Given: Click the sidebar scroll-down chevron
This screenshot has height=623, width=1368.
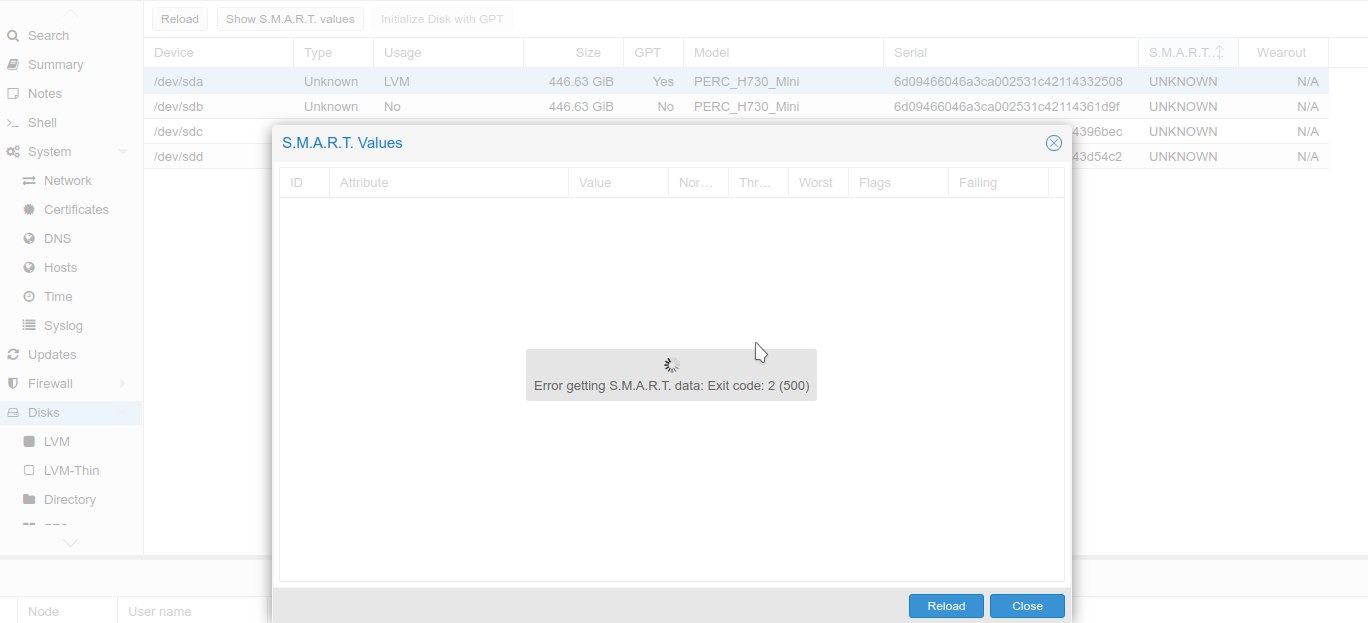Looking at the screenshot, I should click(70, 543).
